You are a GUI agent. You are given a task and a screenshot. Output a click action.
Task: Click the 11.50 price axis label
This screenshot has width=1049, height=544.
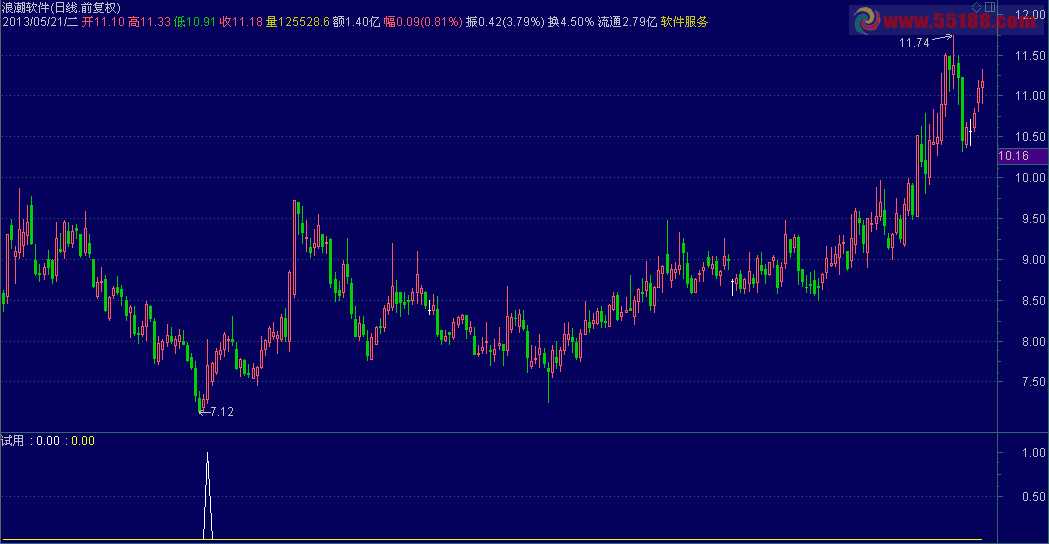pyautogui.click(x=1030, y=56)
